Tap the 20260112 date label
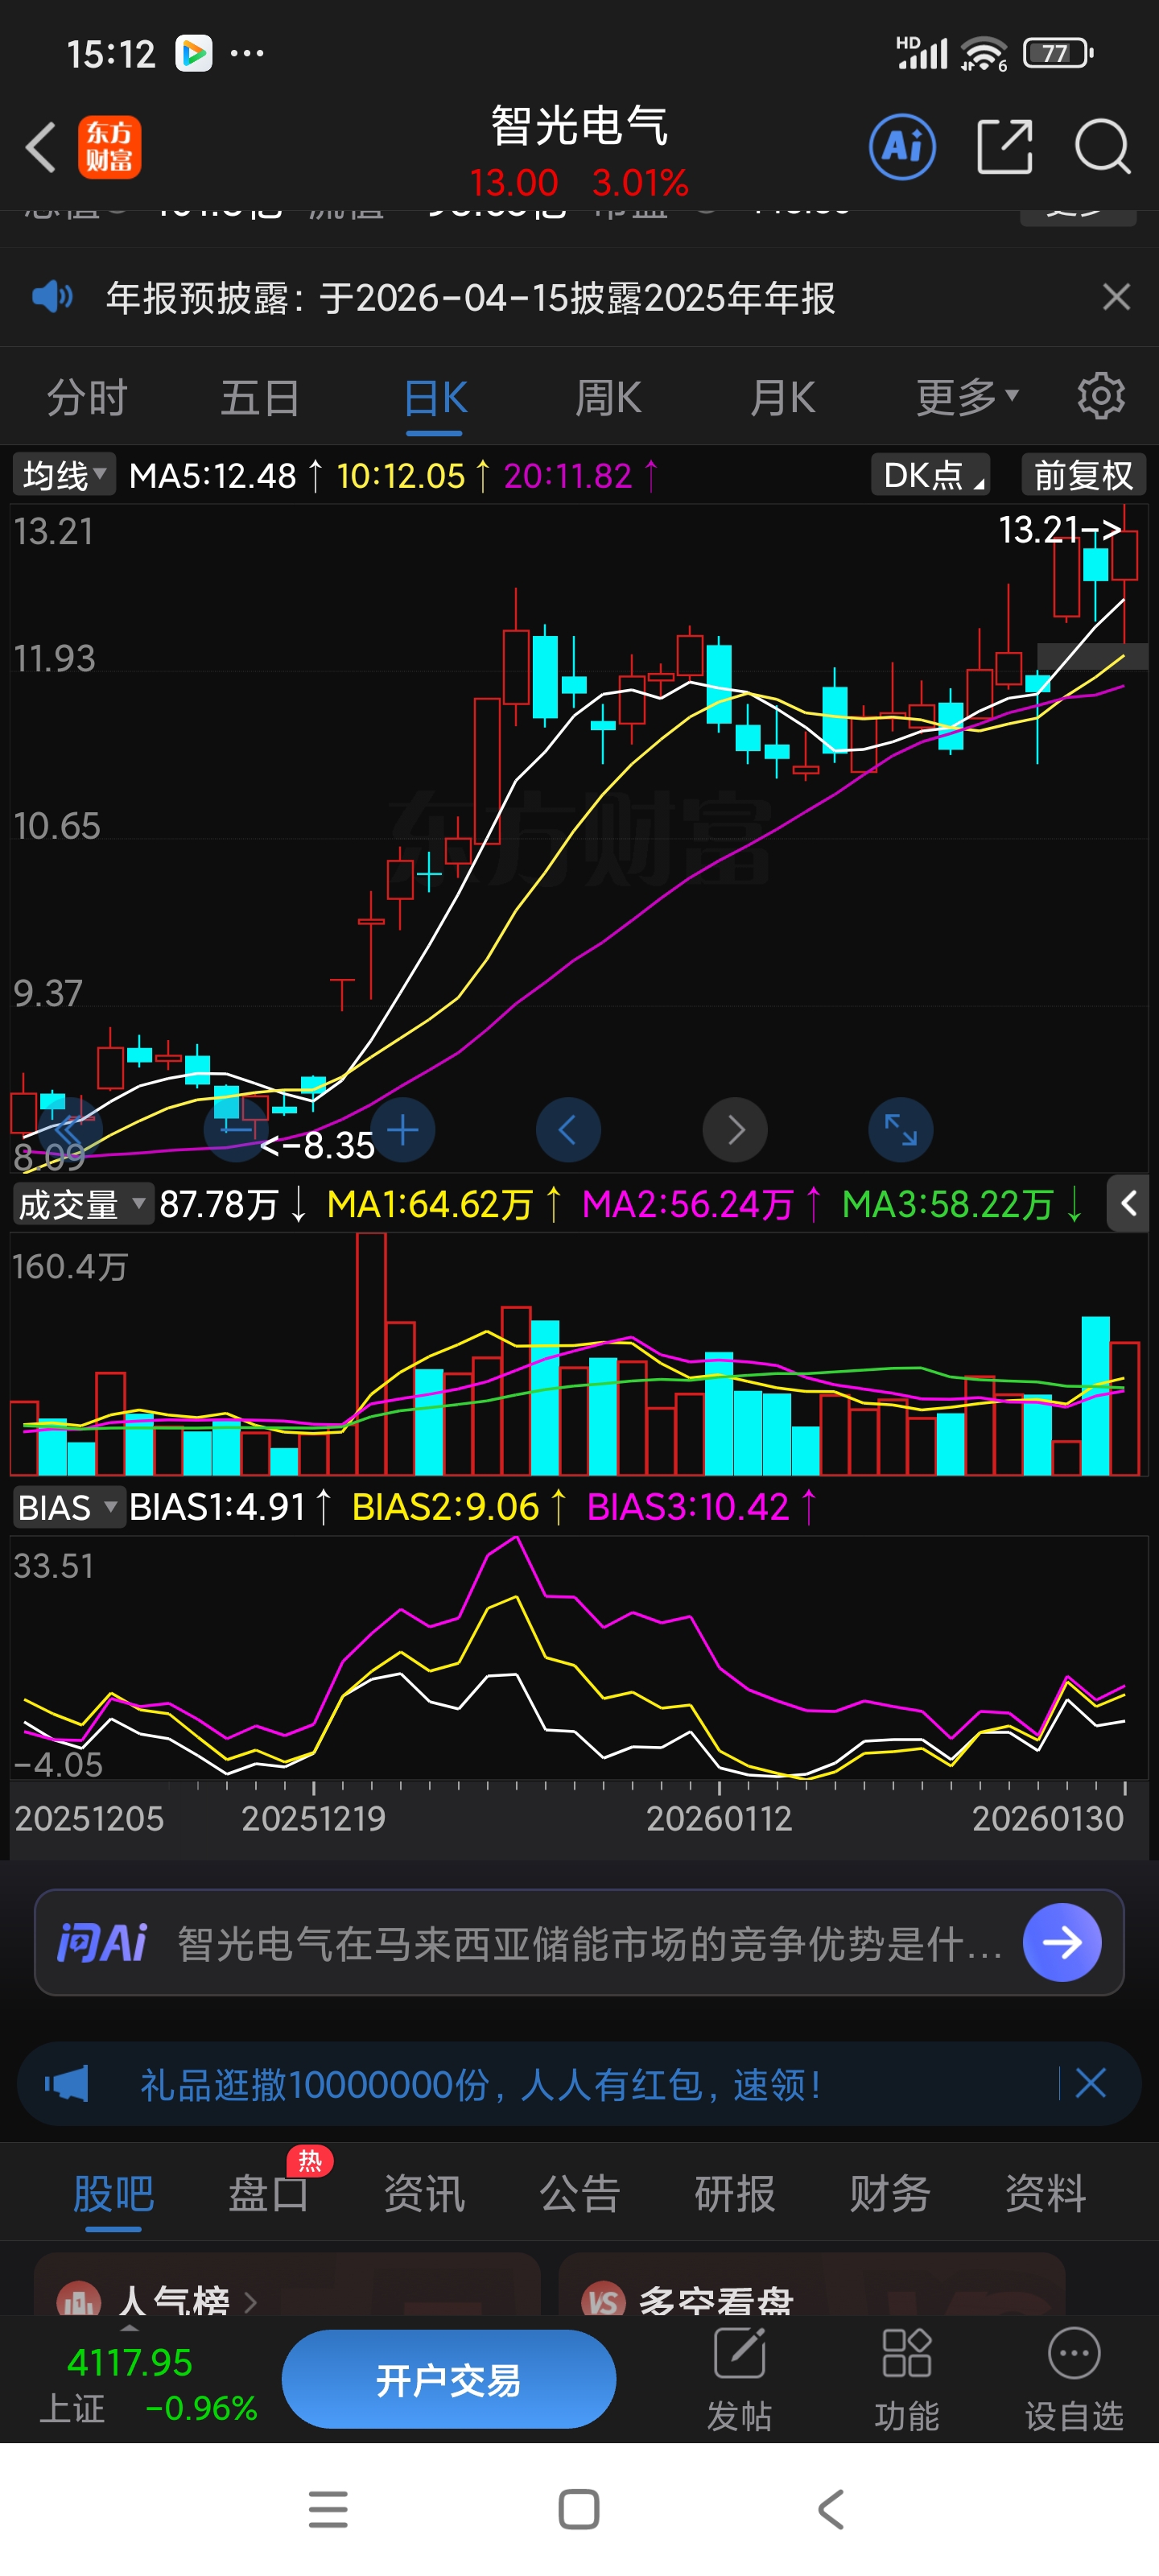The height and width of the screenshot is (2576, 1159). 718,1818
